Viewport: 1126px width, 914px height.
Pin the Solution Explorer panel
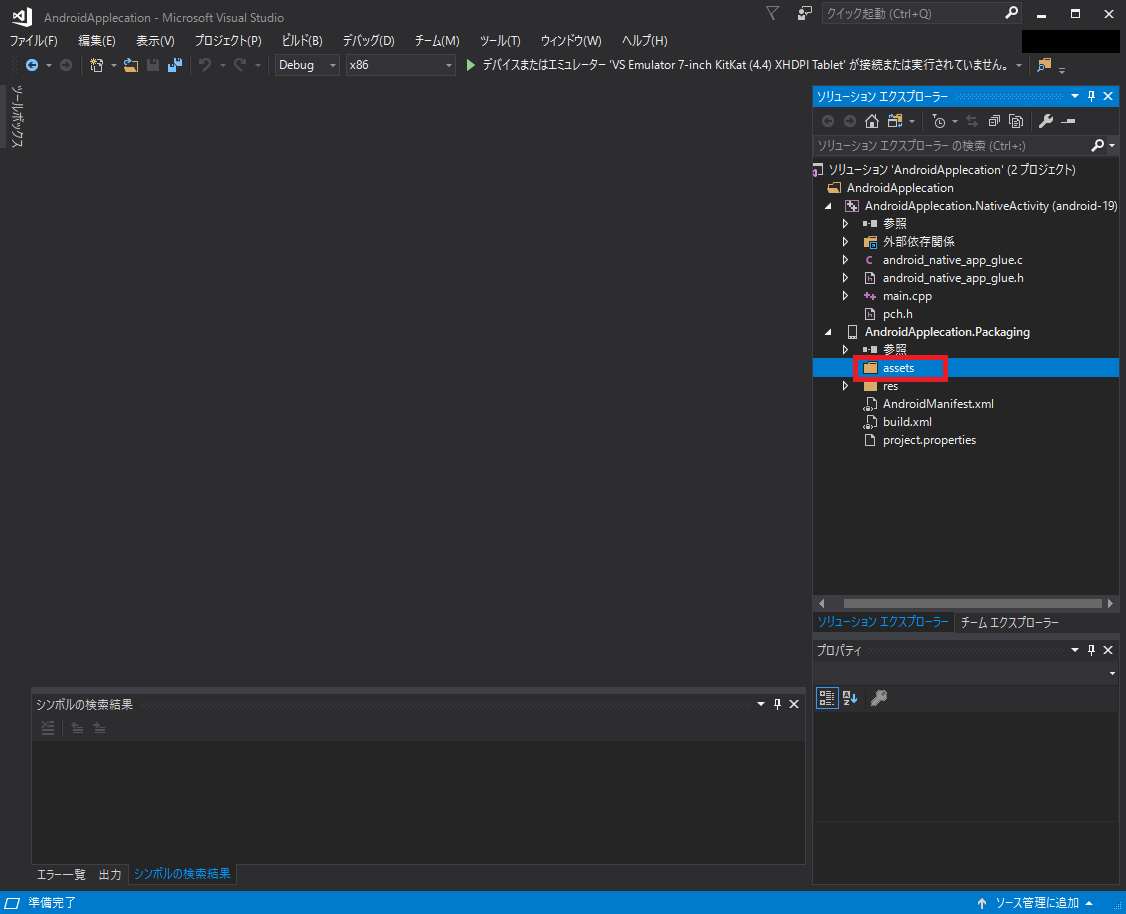click(x=1092, y=96)
